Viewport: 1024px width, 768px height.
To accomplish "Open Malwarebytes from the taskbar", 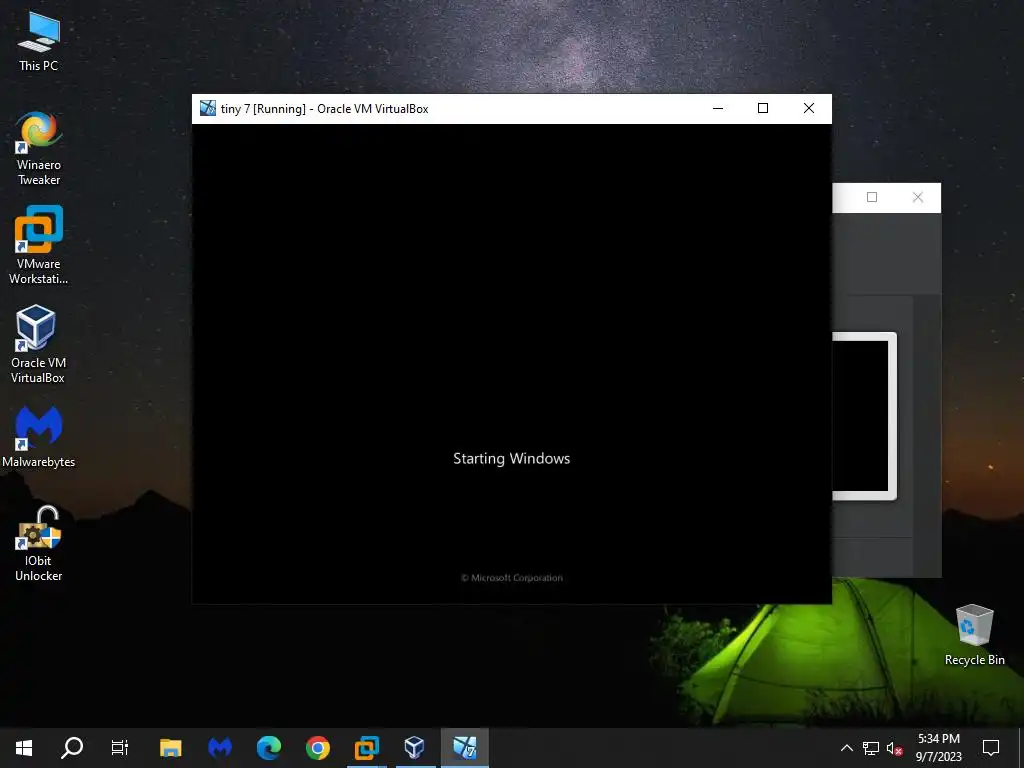I will coord(220,748).
